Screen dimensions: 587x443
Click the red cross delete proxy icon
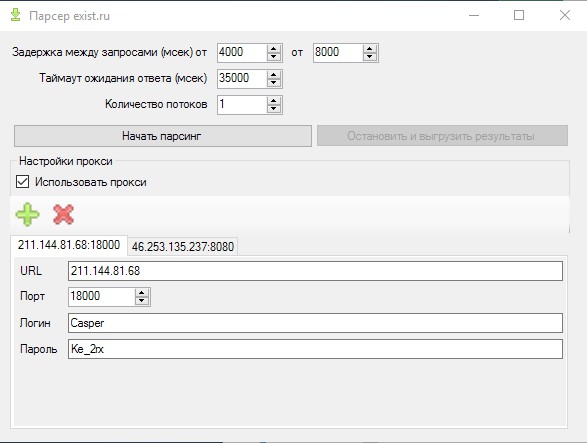tap(63, 214)
